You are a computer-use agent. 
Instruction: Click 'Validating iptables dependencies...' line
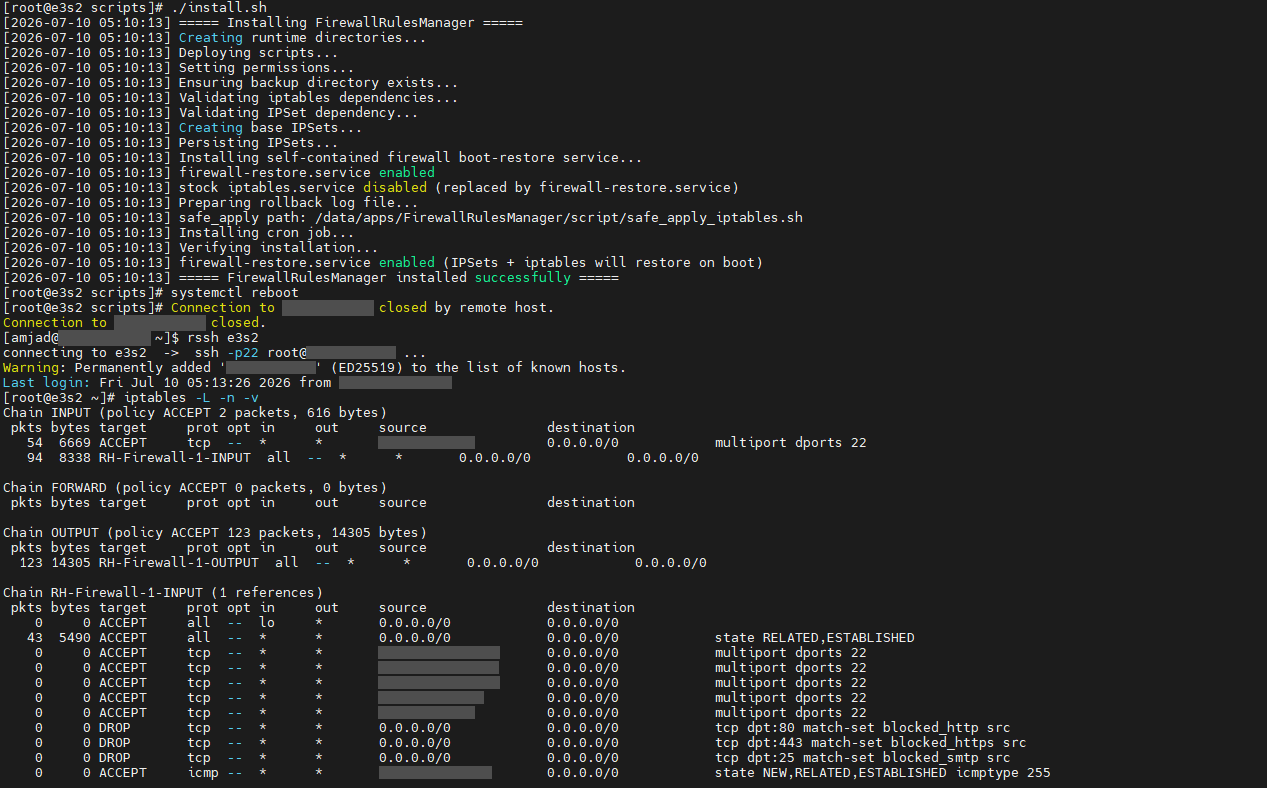click(x=231, y=97)
